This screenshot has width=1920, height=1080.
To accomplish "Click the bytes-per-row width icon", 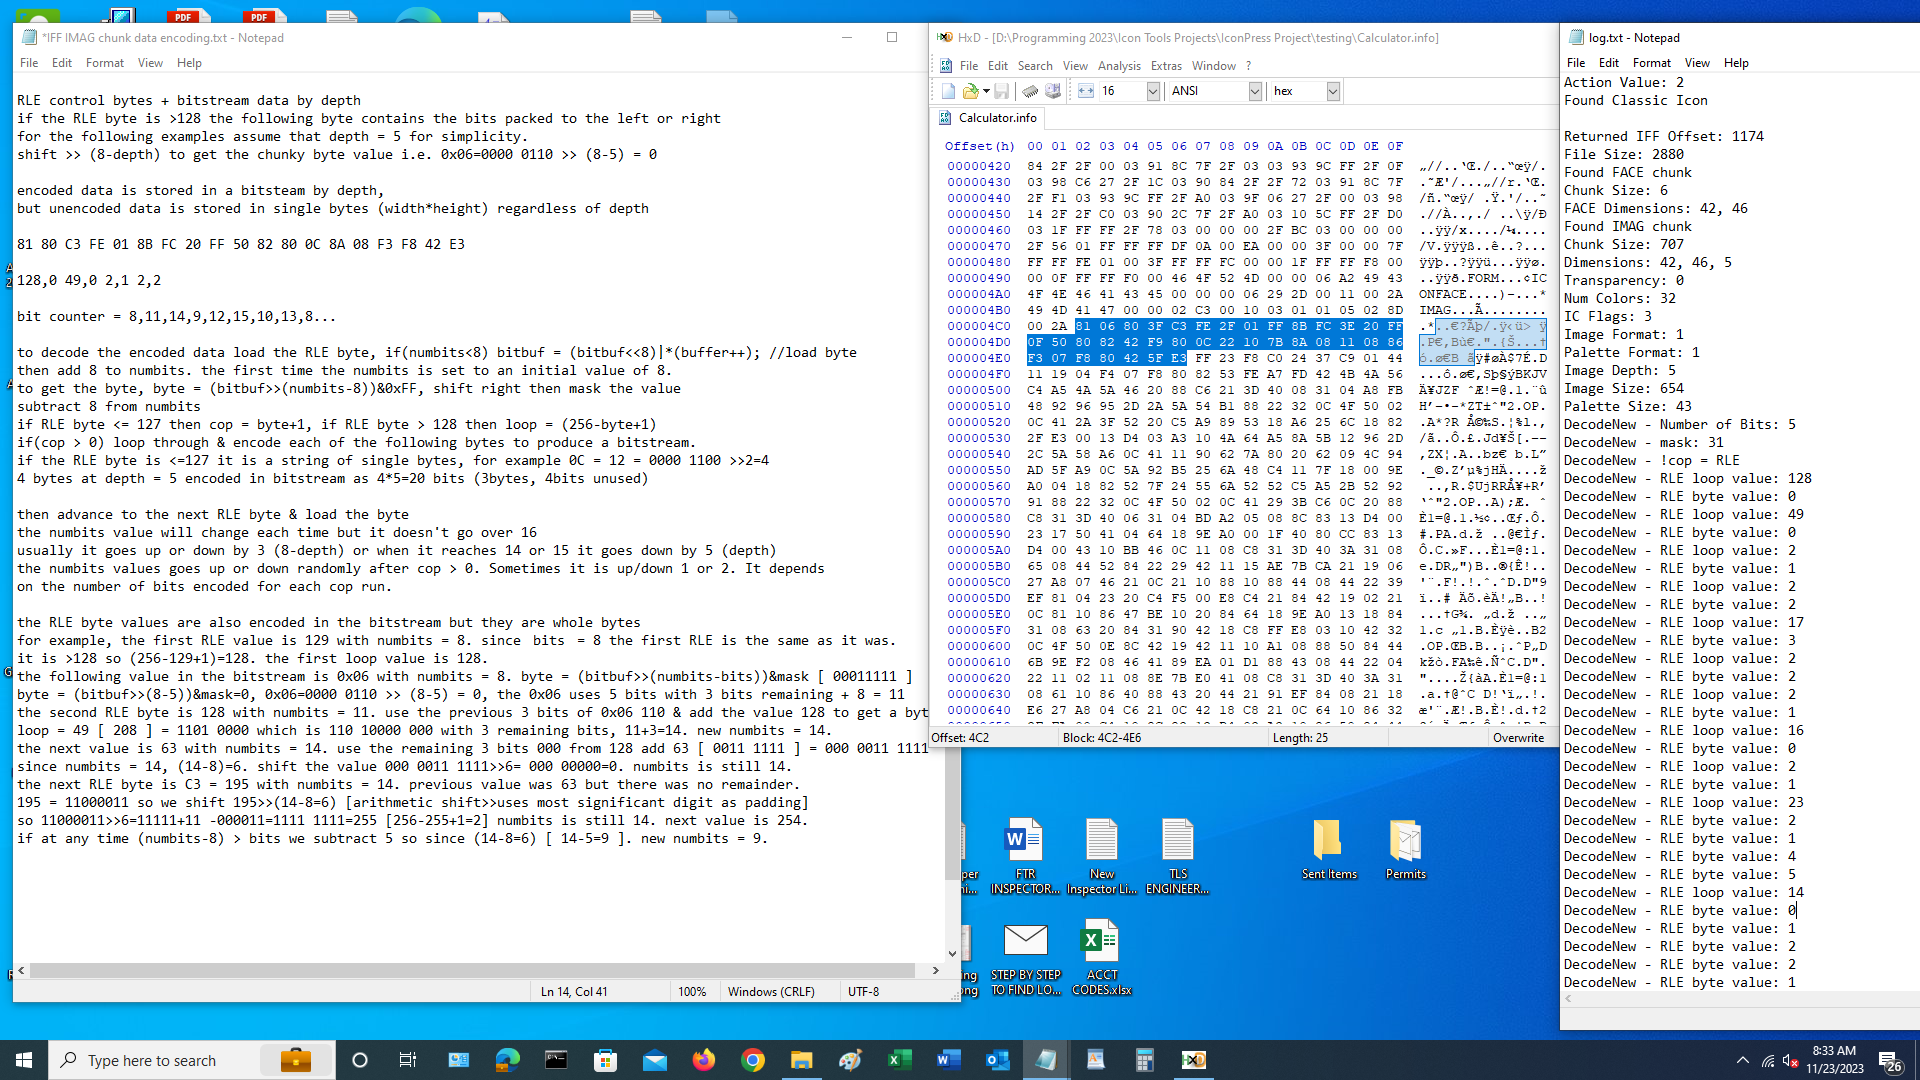I will click(x=1086, y=91).
